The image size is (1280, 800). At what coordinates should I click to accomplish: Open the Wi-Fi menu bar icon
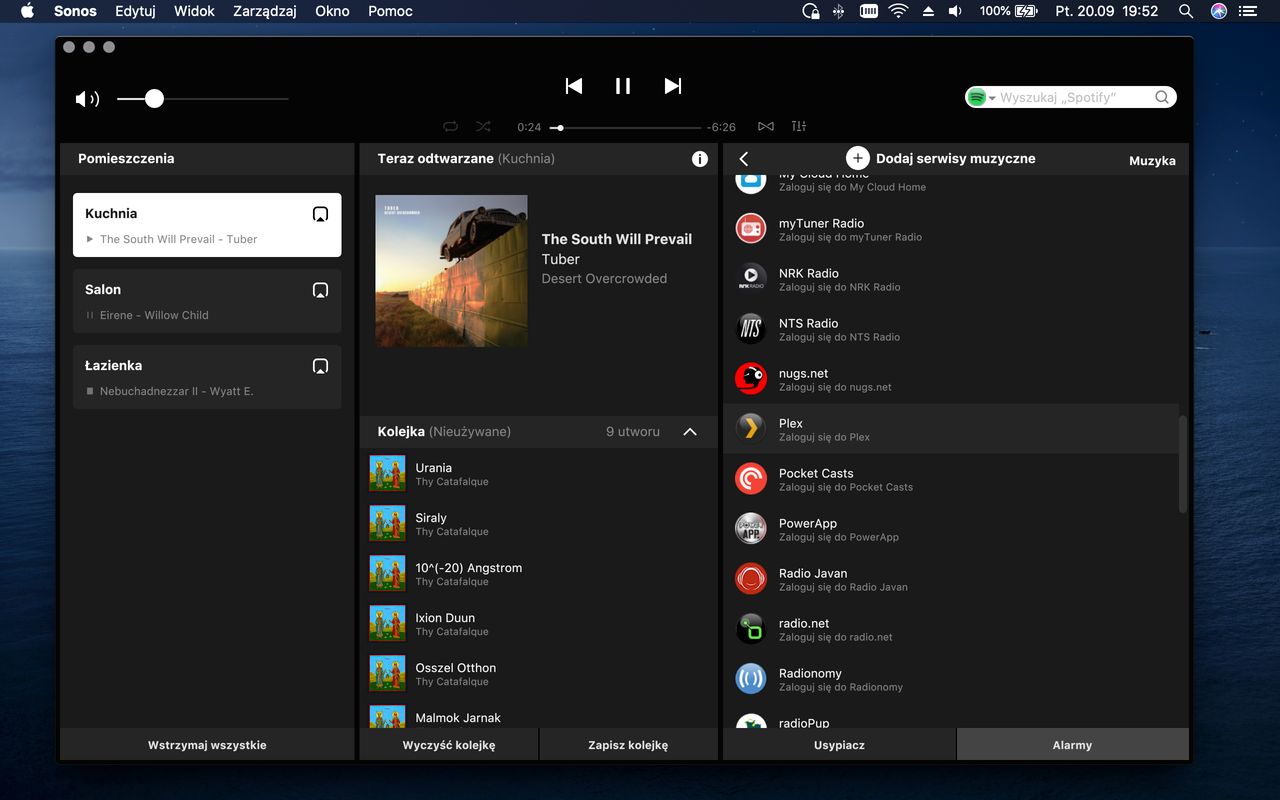click(898, 11)
